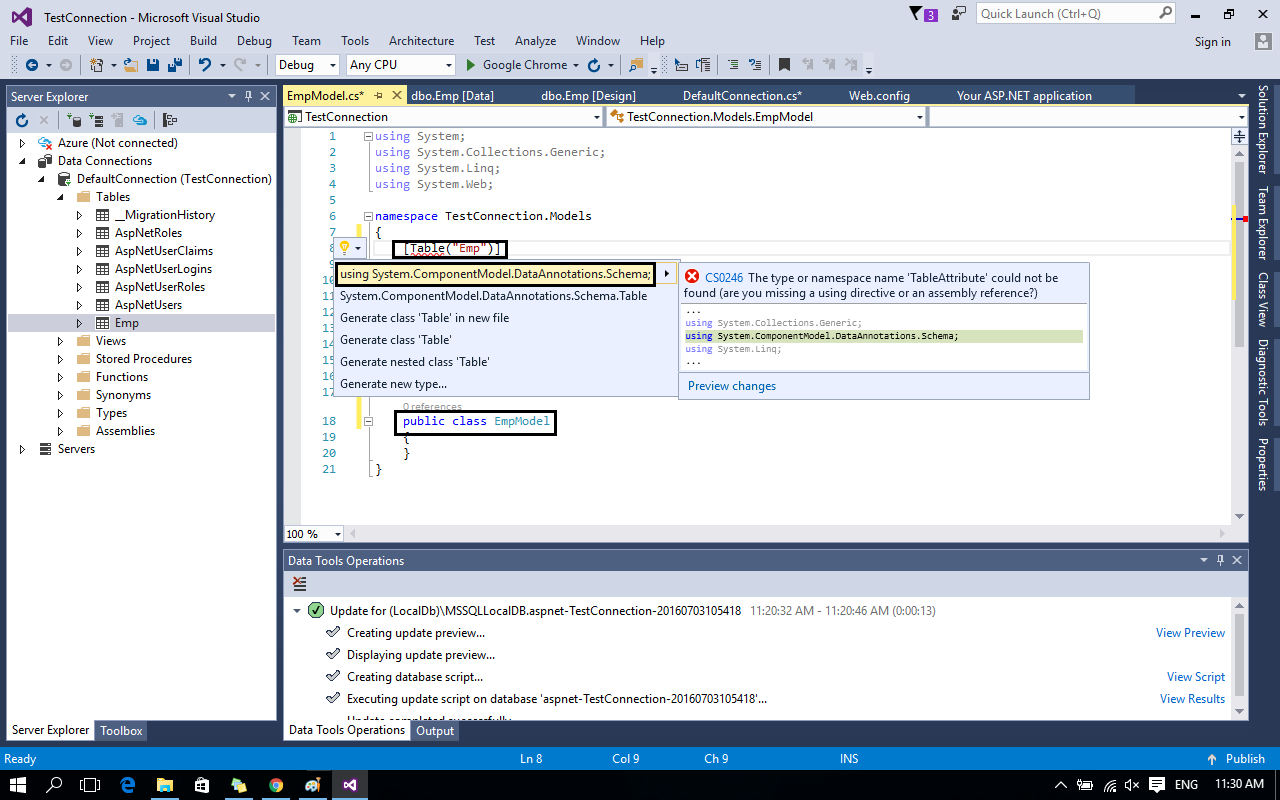Switch to the Output tab
Viewport: 1280px width, 800px height.
coord(435,731)
